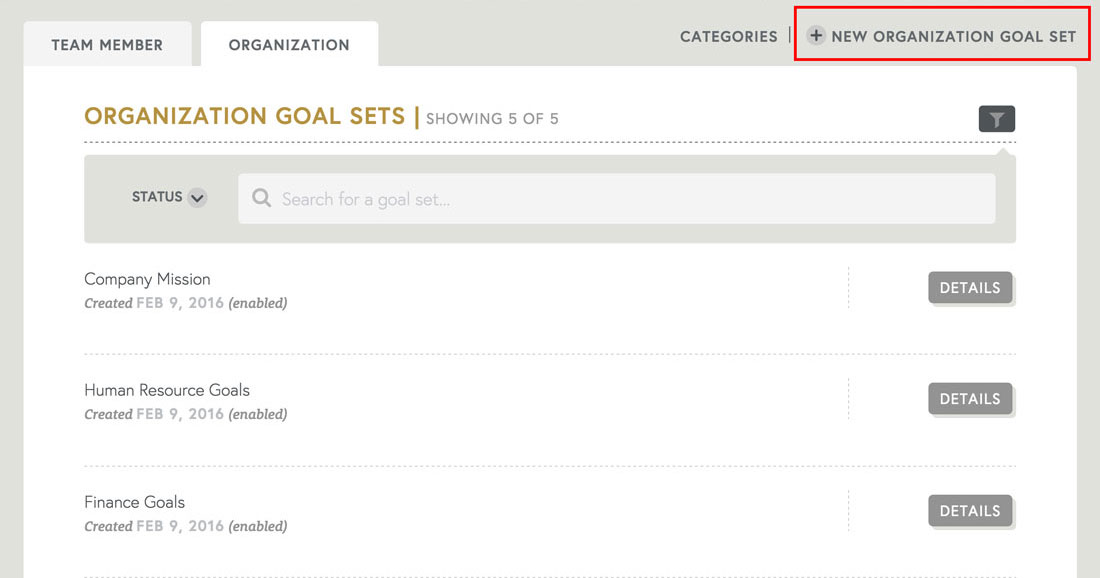This screenshot has height=578, width=1100.
Task: Open the Finance Goals details
Action: (x=970, y=510)
